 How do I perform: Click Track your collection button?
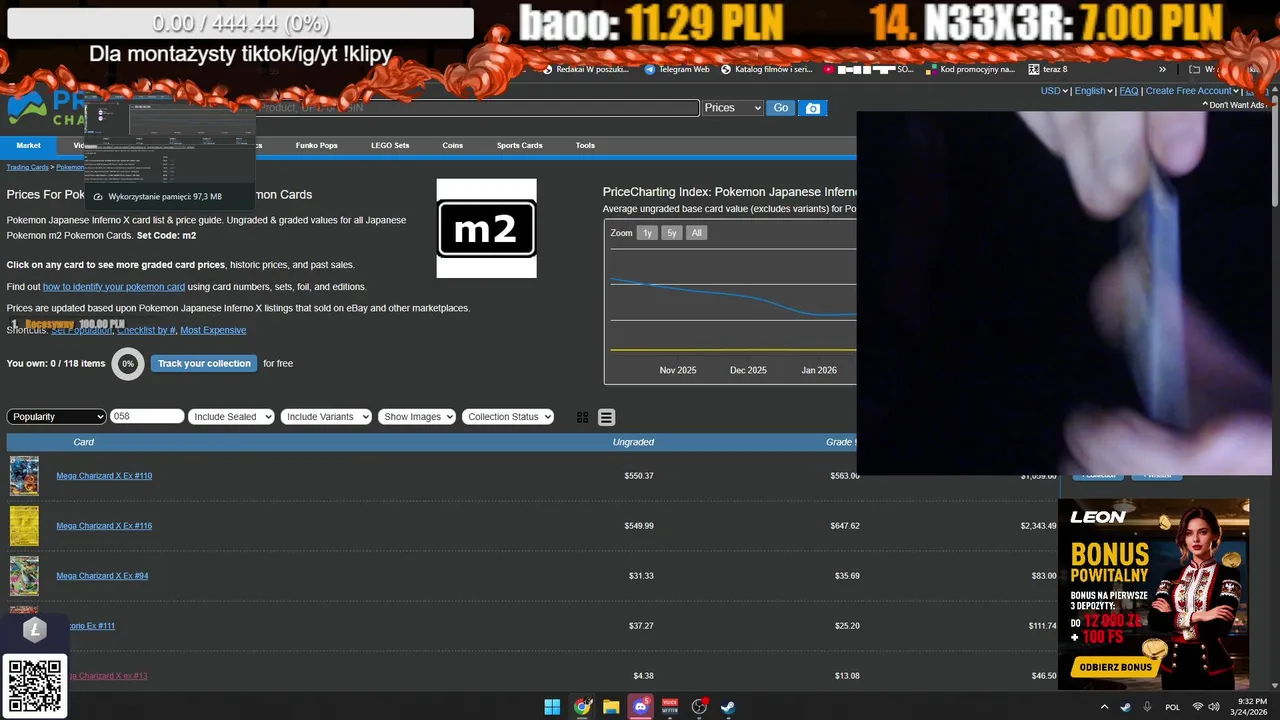point(204,364)
